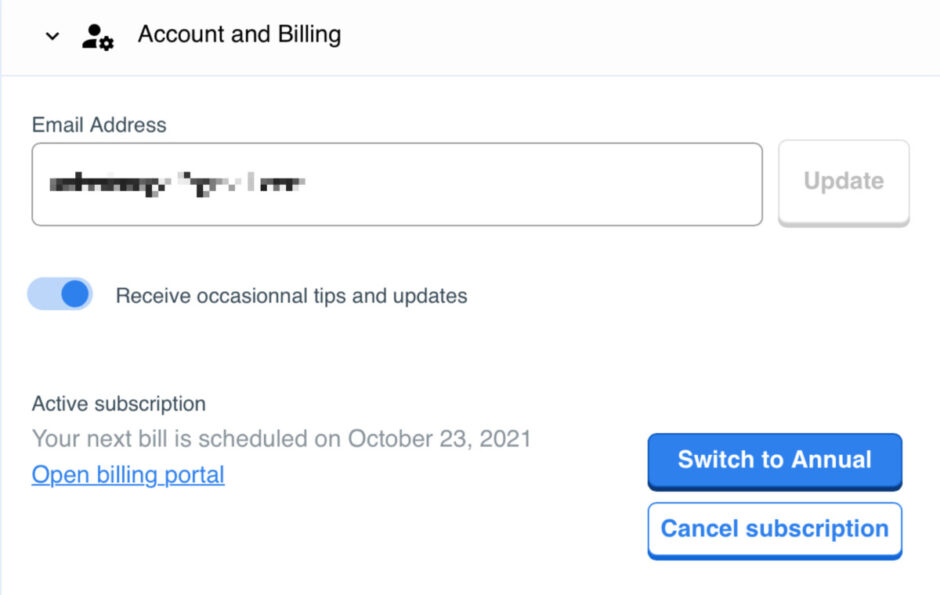Click the Account and Billing header title

tap(239, 34)
